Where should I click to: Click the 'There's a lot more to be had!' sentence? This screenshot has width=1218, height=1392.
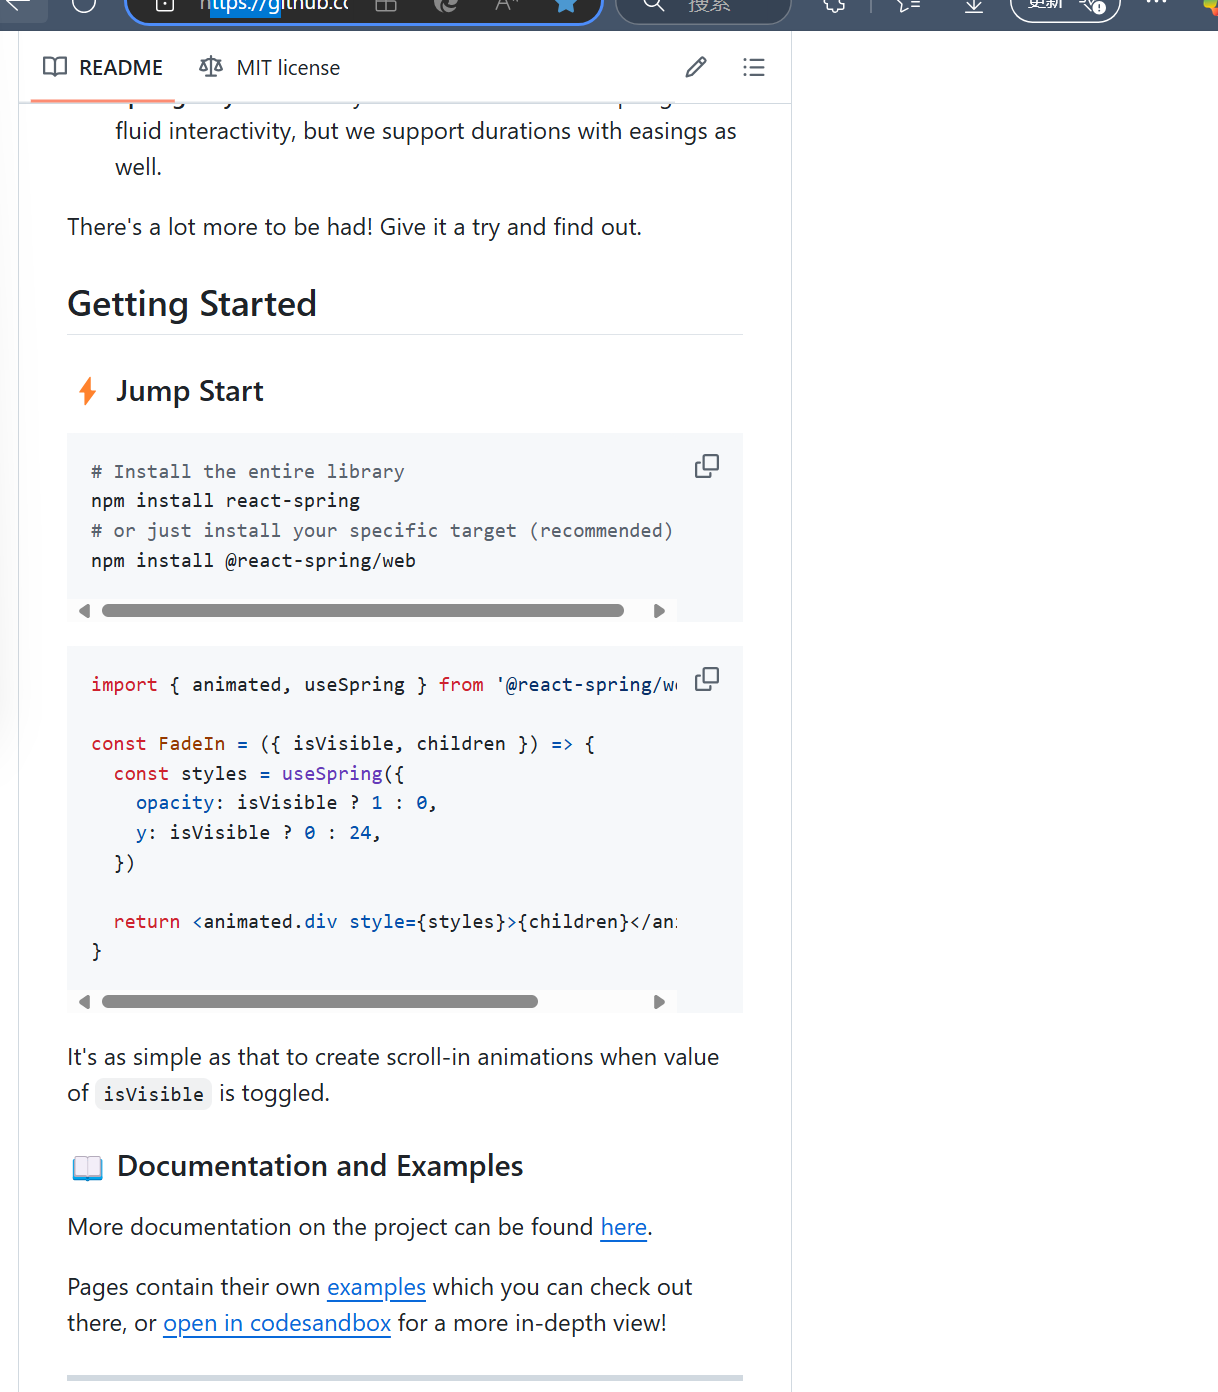tap(354, 227)
